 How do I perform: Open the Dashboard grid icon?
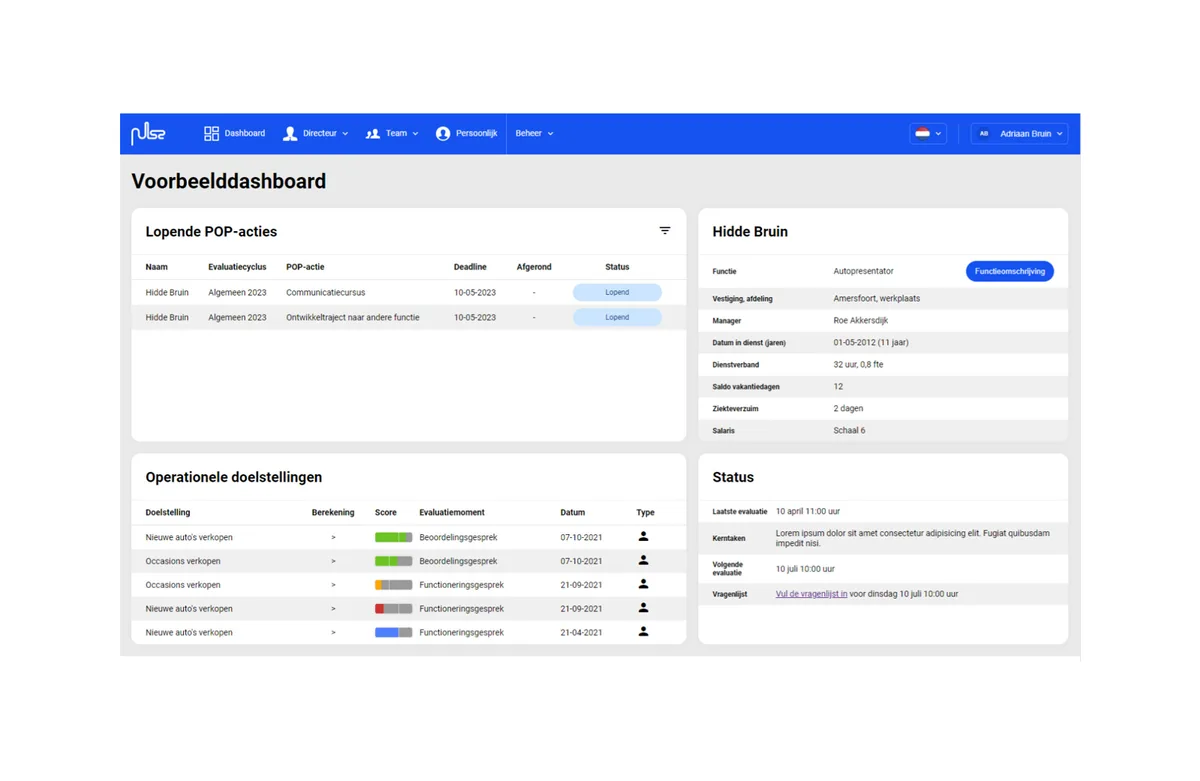[211, 133]
